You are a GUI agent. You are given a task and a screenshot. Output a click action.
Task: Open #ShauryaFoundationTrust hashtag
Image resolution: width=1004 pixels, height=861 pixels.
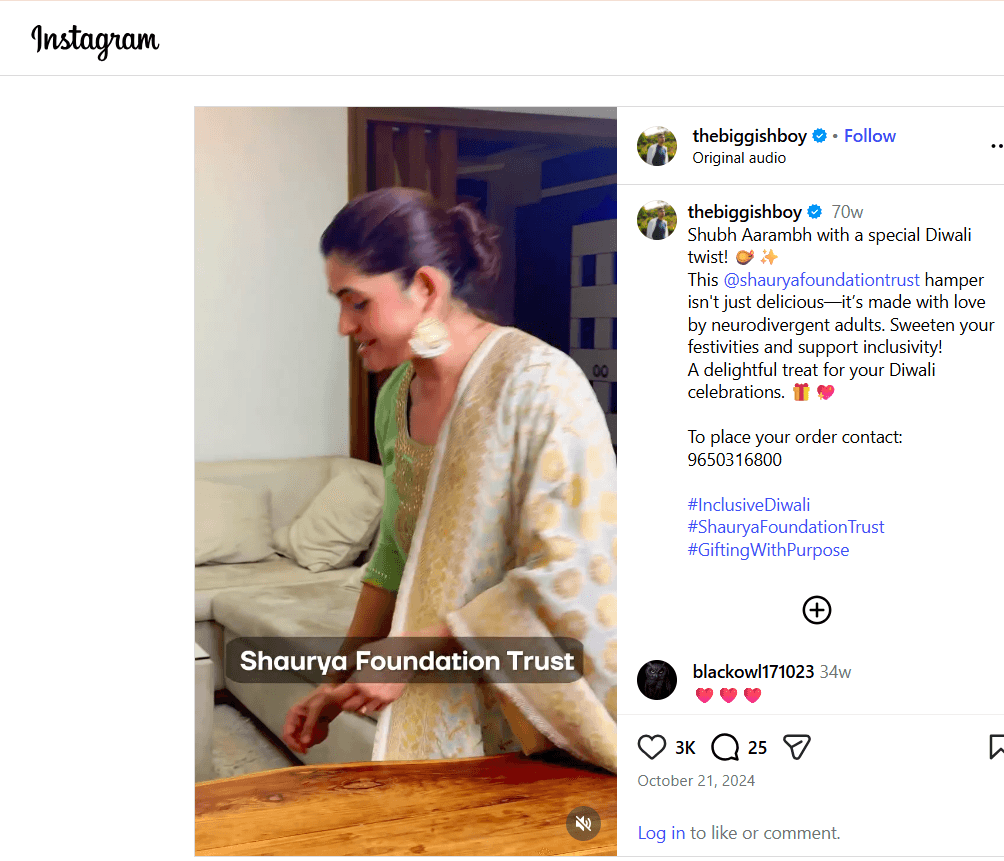pyautogui.click(x=786, y=527)
